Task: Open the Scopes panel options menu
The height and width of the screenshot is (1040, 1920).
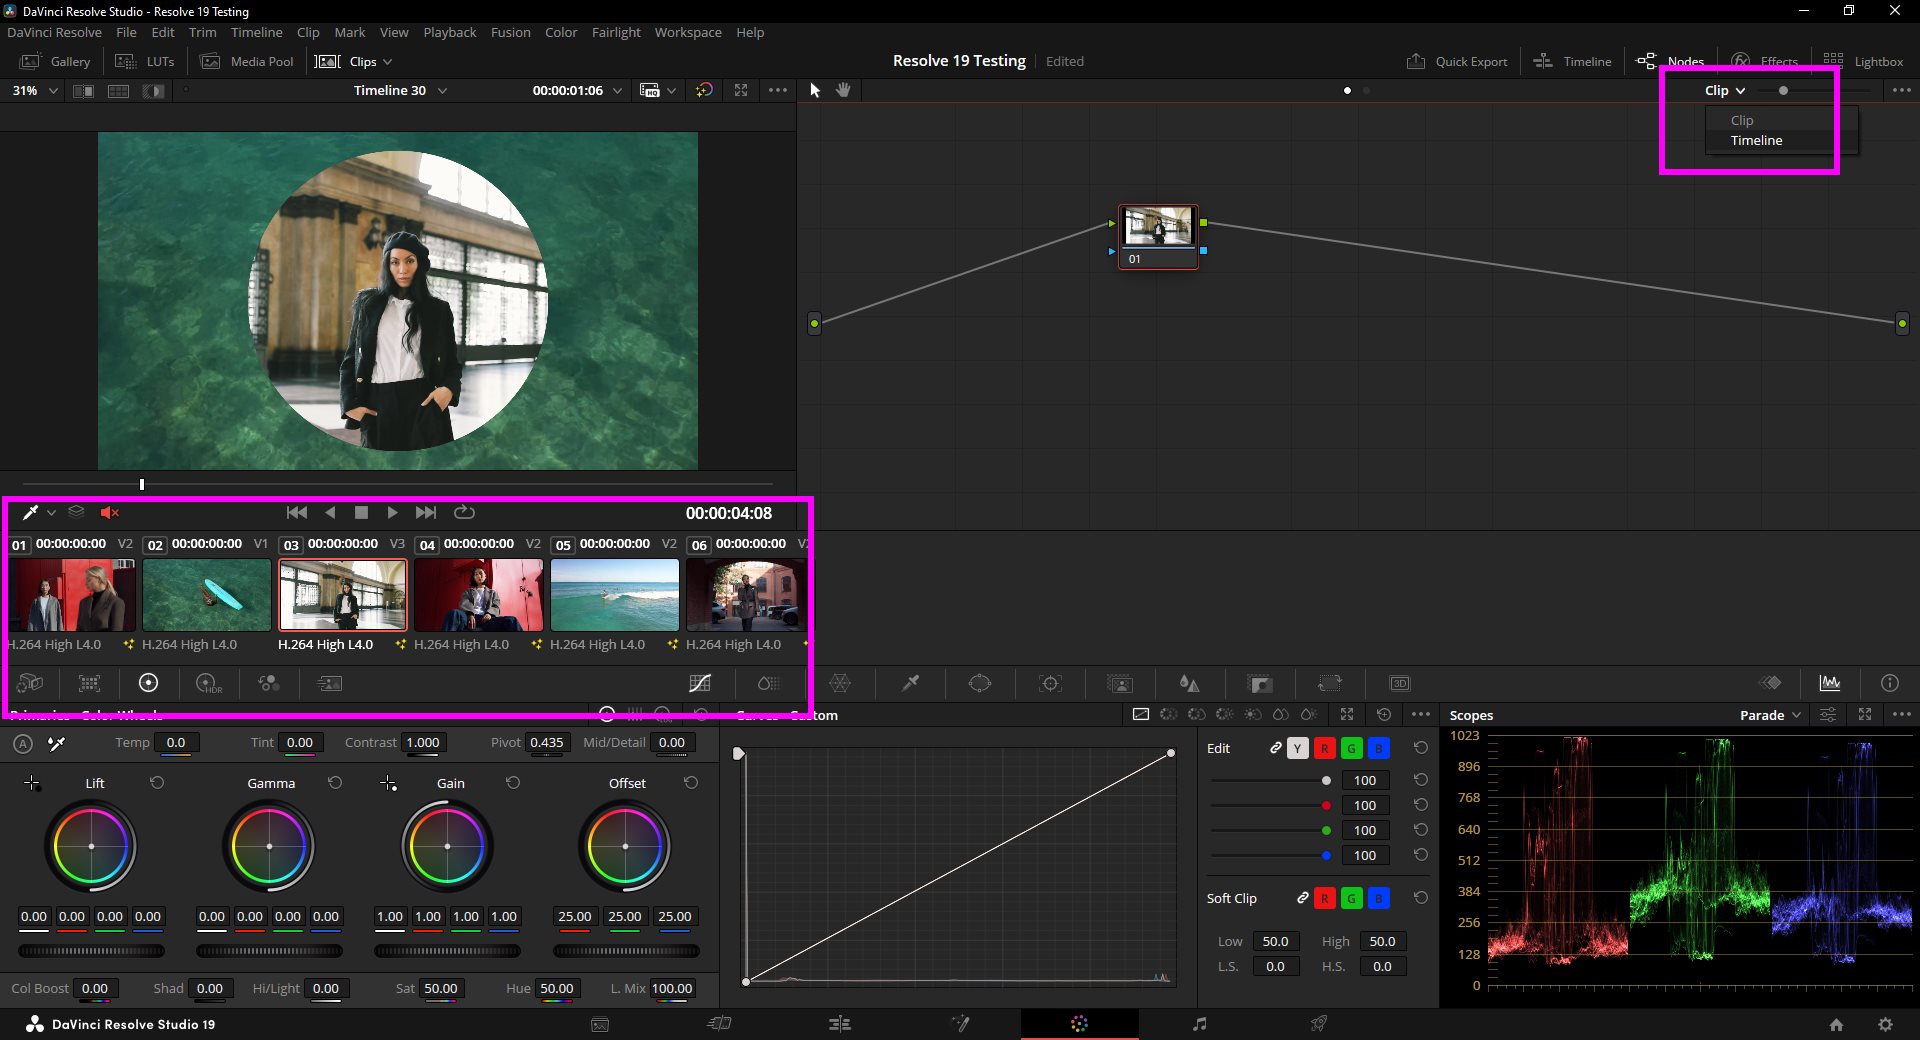Action: (x=1902, y=714)
